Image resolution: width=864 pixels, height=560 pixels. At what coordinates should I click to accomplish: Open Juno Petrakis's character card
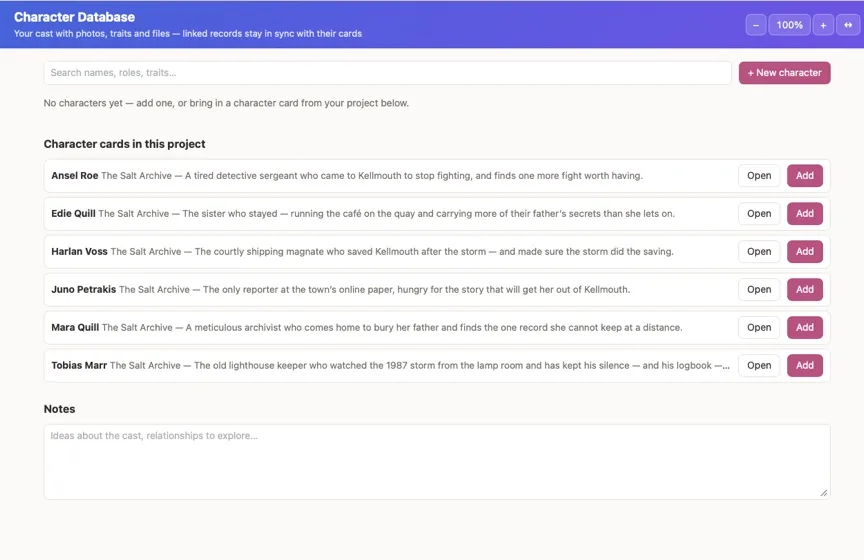[x=759, y=290]
